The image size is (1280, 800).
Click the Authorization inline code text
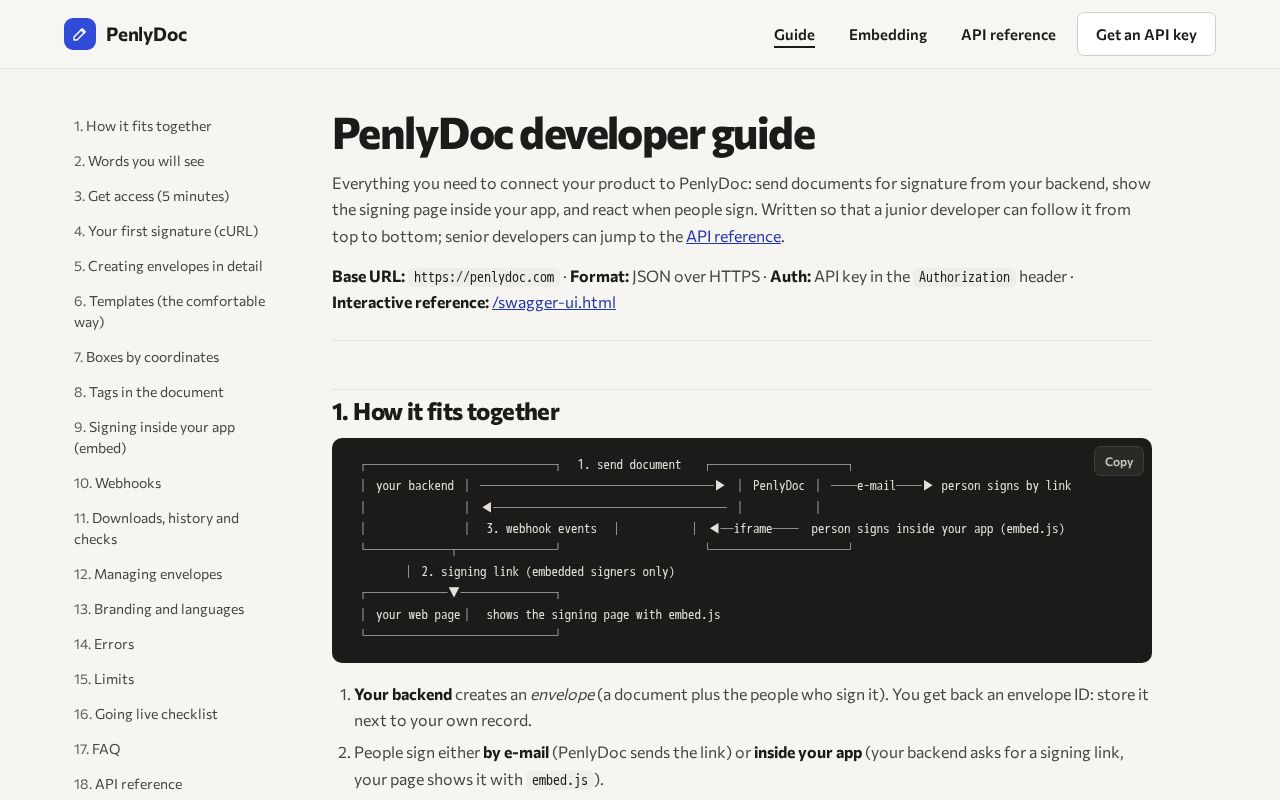(964, 277)
